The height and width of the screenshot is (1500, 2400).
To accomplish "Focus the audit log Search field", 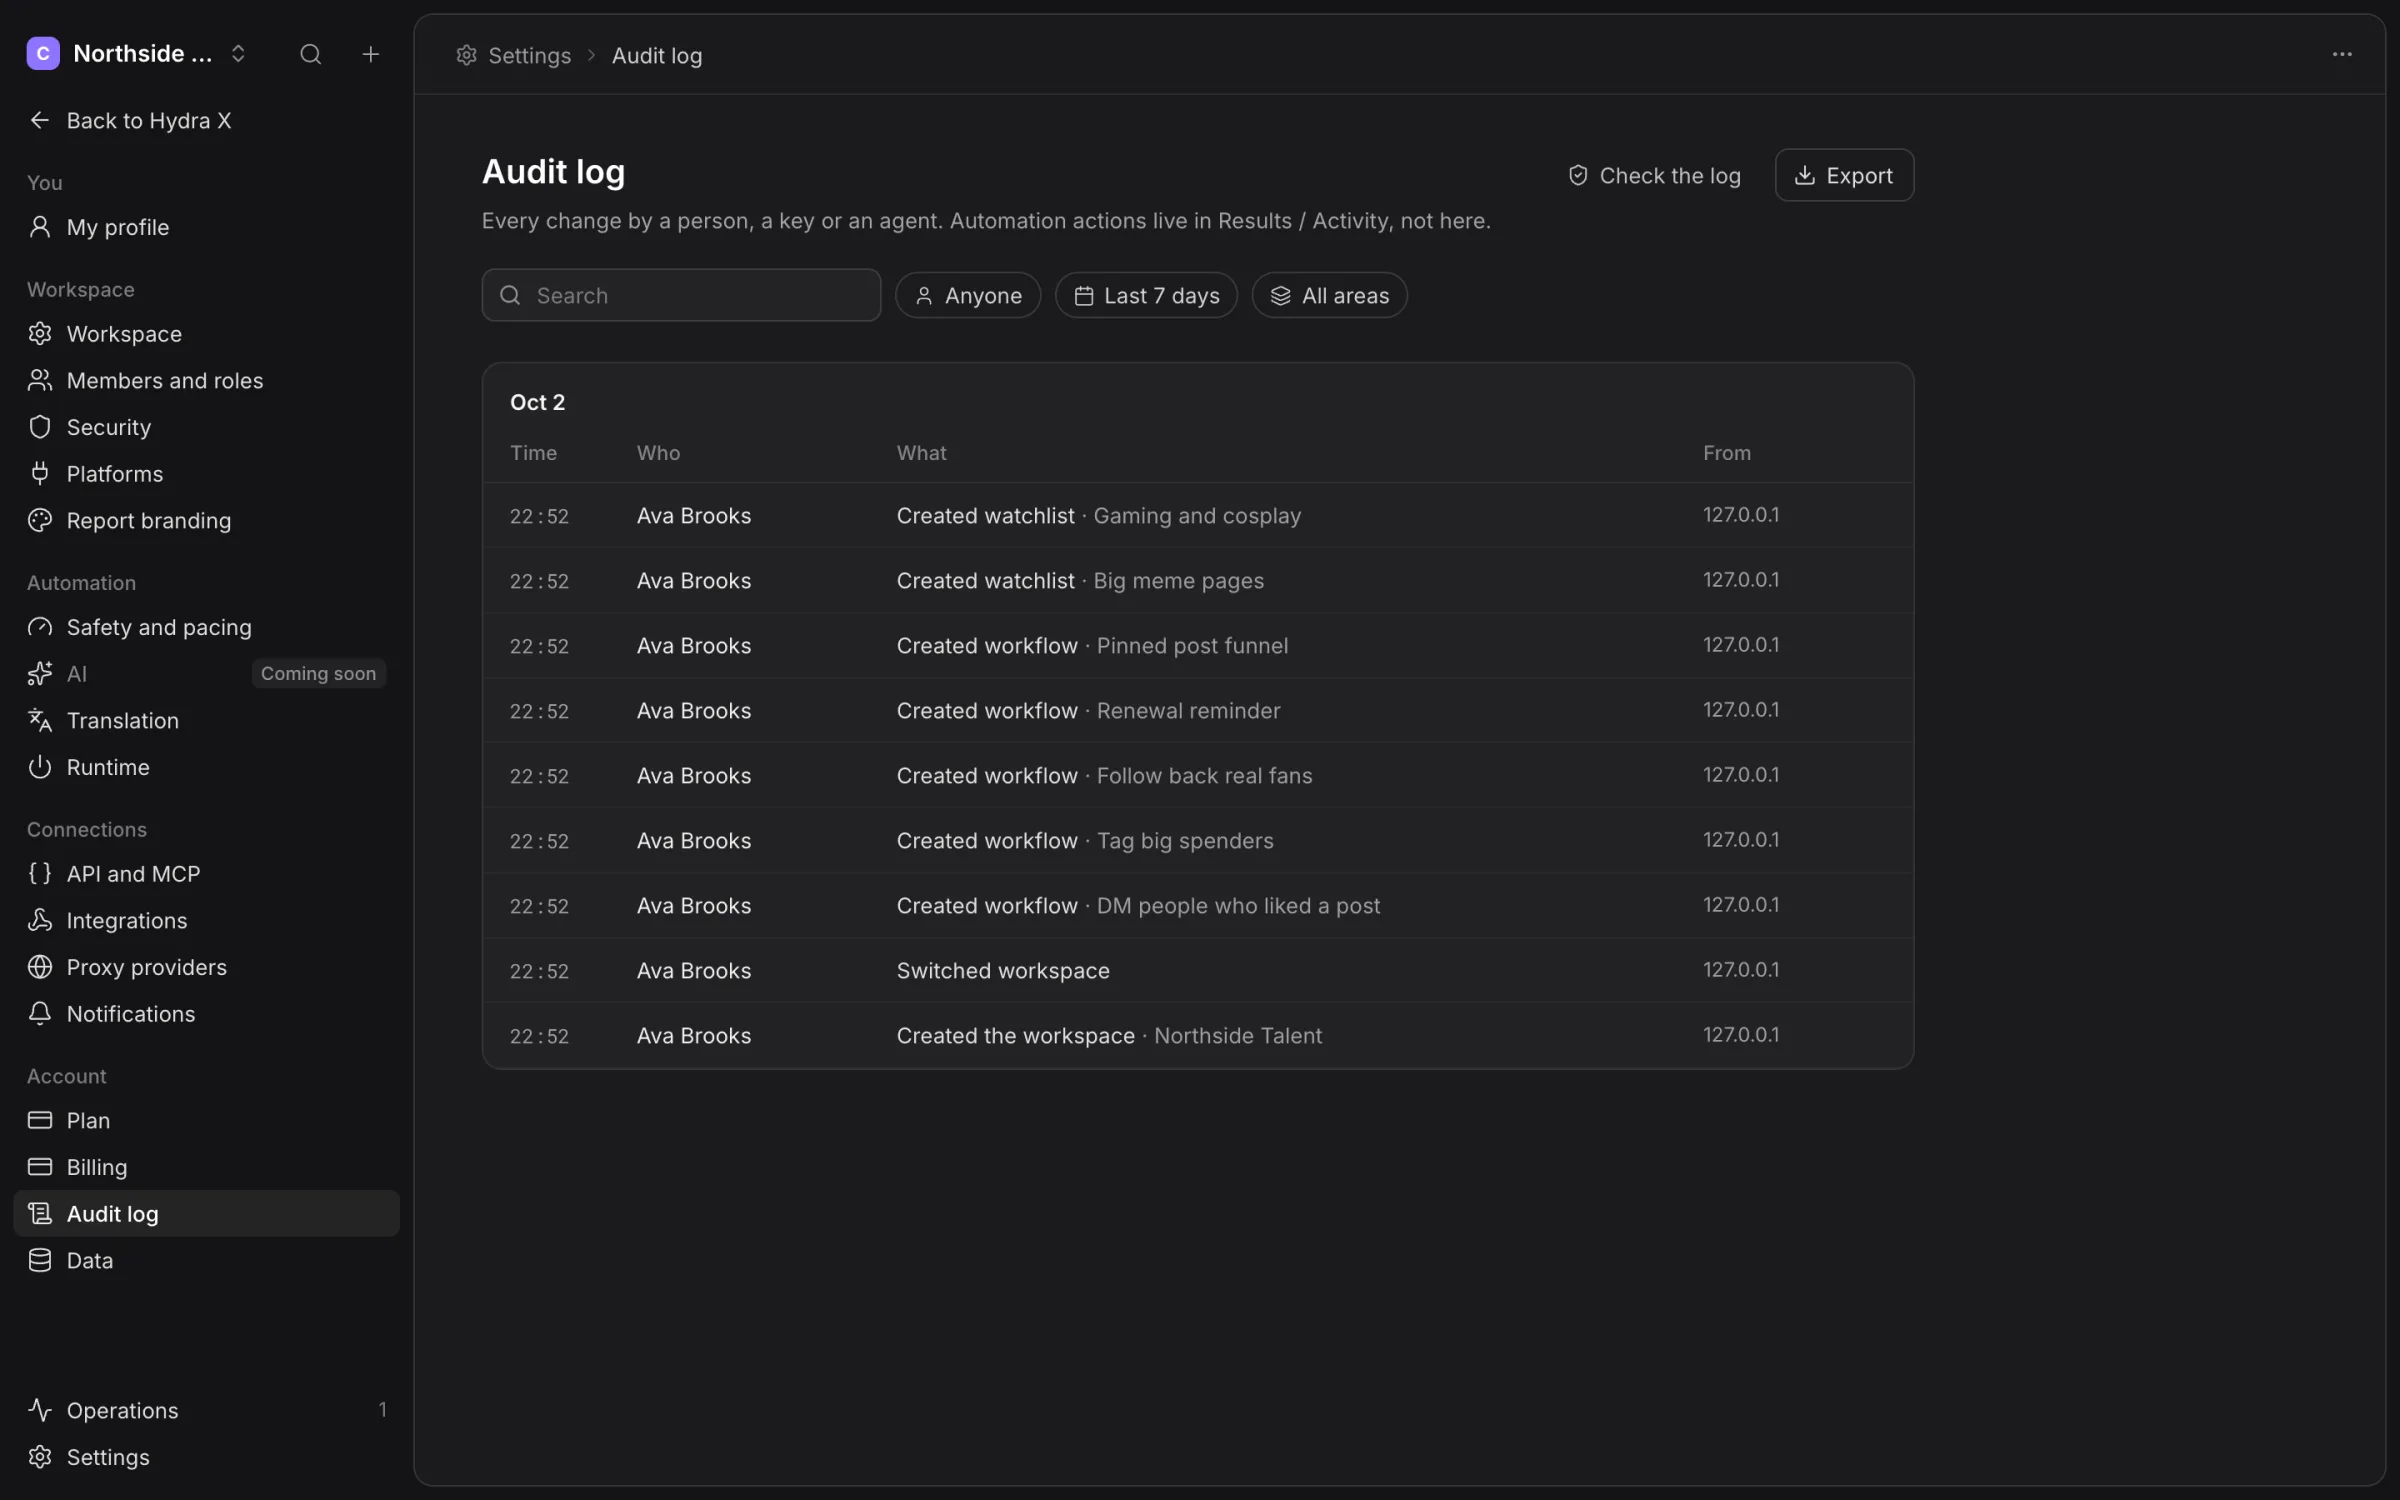I will [681, 295].
